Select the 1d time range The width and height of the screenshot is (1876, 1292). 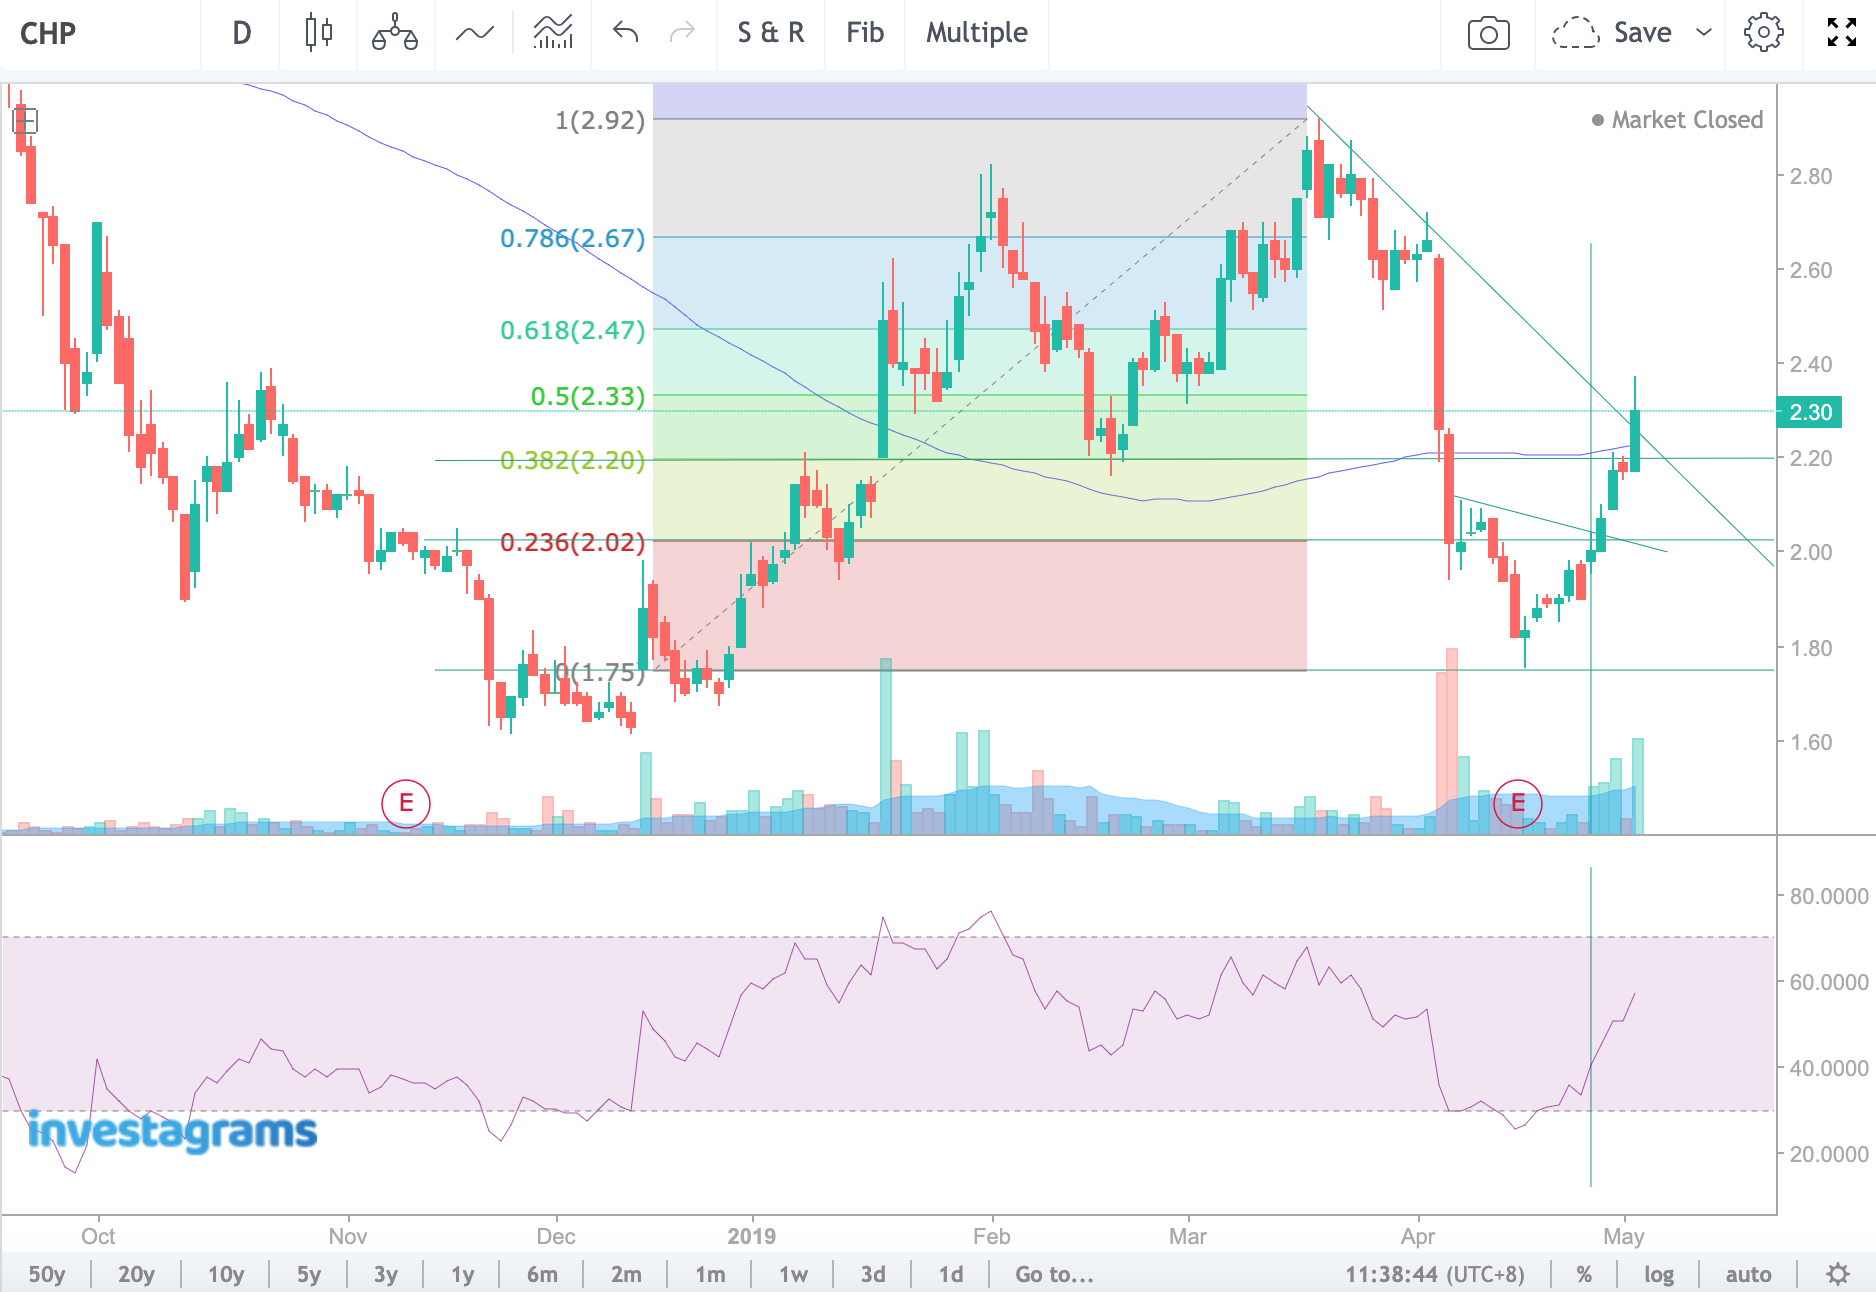[951, 1274]
